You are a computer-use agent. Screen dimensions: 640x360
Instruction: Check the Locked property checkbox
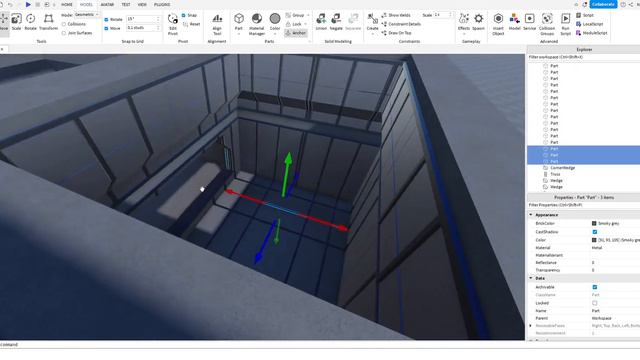click(595, 303)
